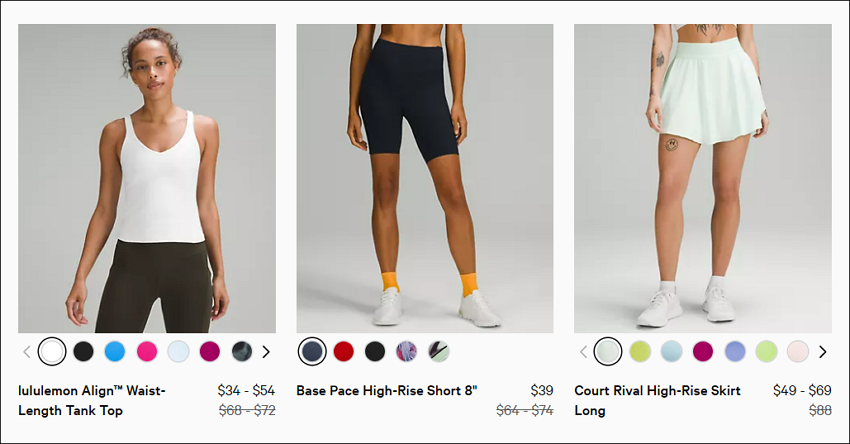Viewport: 850px width, 444px height.
Task: Select pale pink swatch for Court Rival Skirt
Action: pos(798,351)
